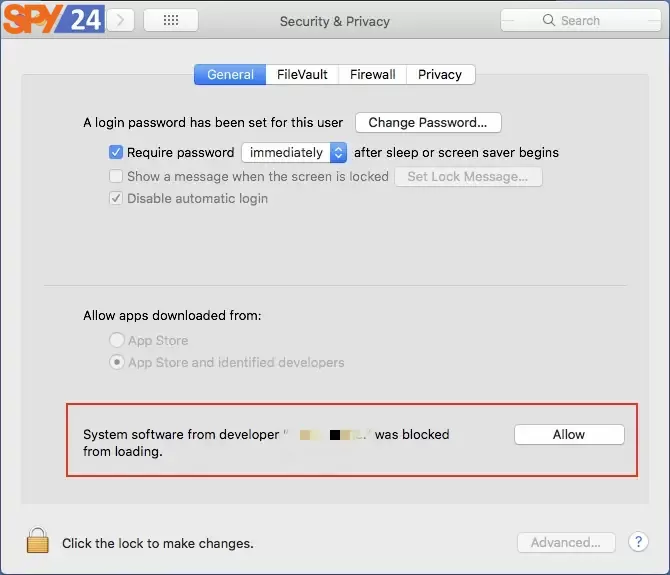Click the blue stepper arrows of password delay
The height and width of the screenshot is (575, 670).
click(x=338, y=153)
